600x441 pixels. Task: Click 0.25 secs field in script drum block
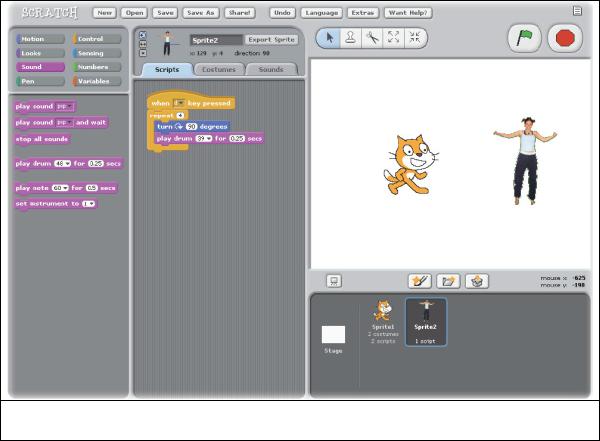coord(237,139)
